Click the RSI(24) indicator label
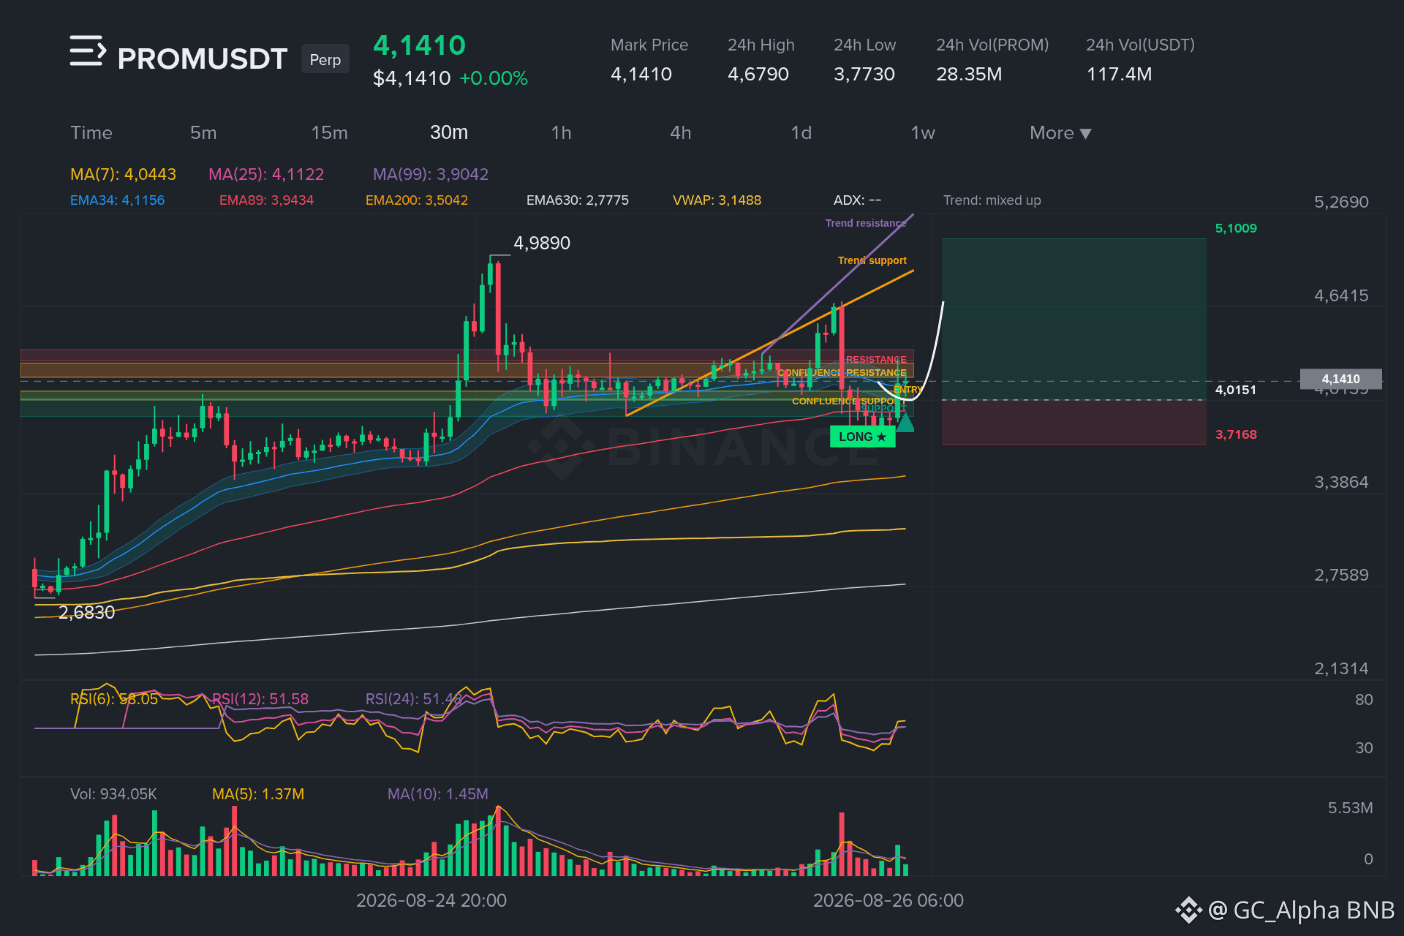Image resolution: width=1404 pixels, height=936 pixels. coord(414,699)
